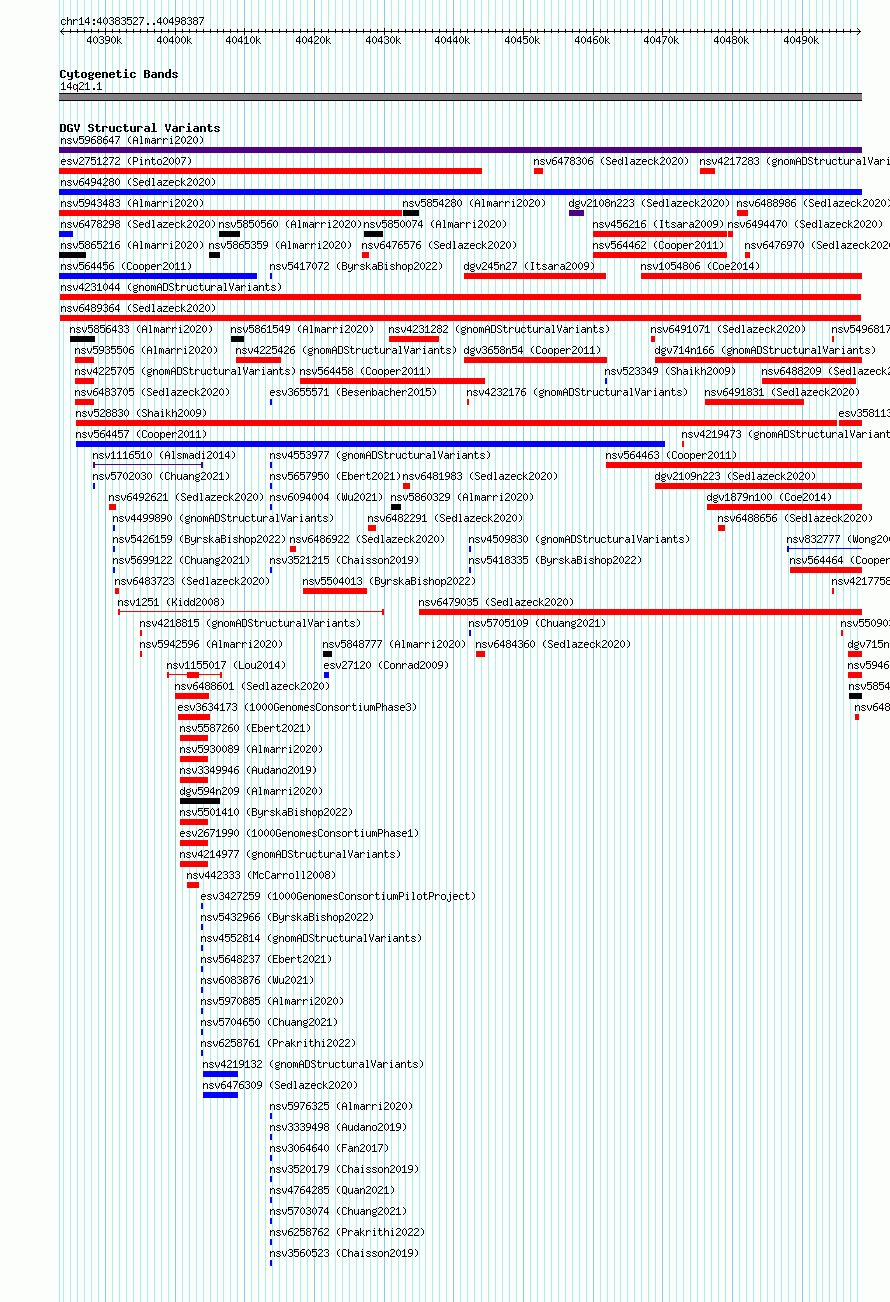Click the nsv3560523 (Chaisson2019) label
The height and width of the screenshot is (1302, 890).
pyautogui.click(x=344, y=1253)
